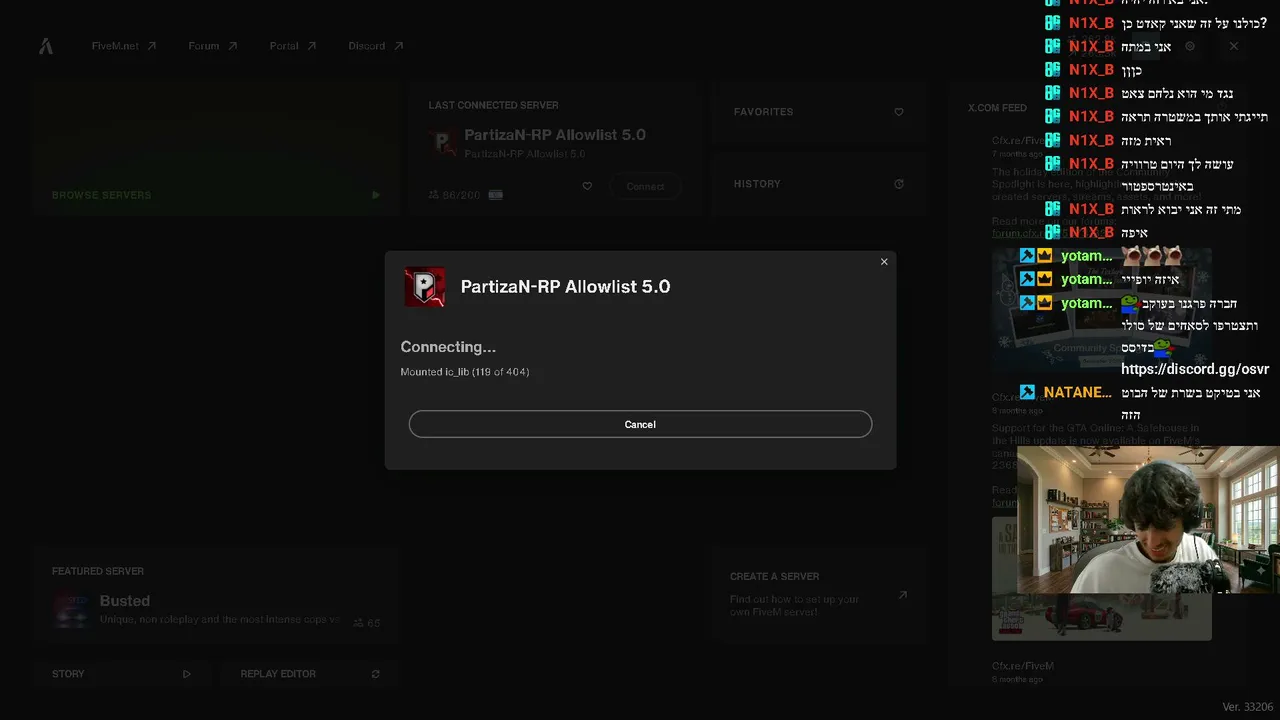
Task: Click the clock icon beside History
Action: [899, 184]
